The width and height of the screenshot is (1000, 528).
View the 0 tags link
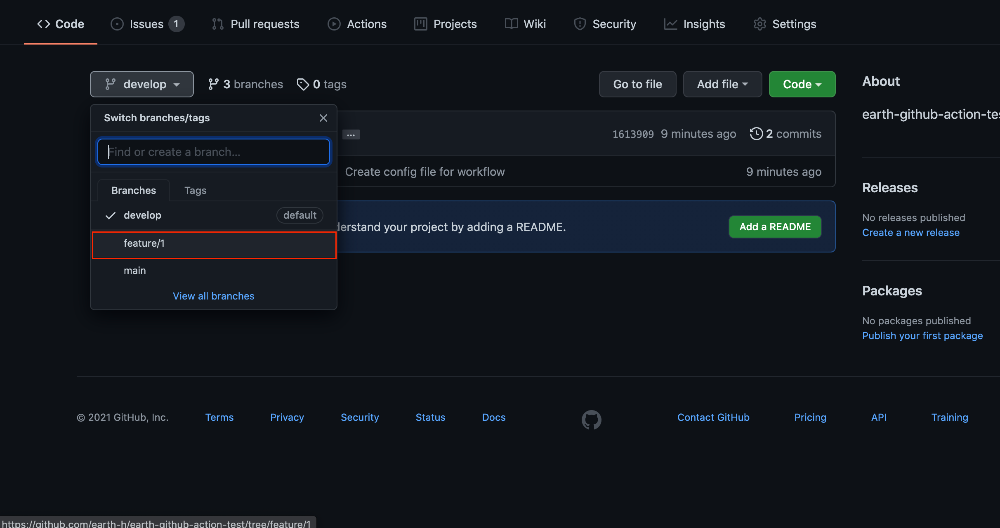pyautogui.click(x=322, y=84)
